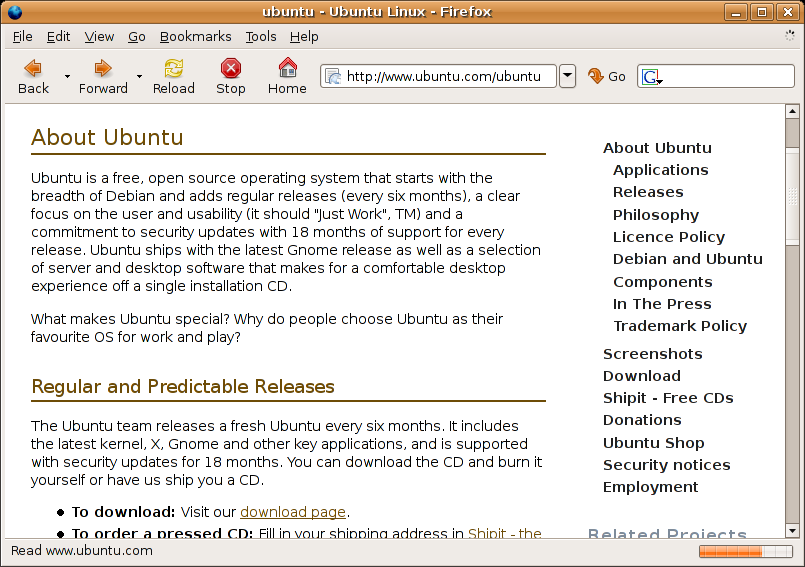This screenshot has width=805, height=567.
Task: Open the Forward history dropdown arrow
Action: click(x=139, y=76)
